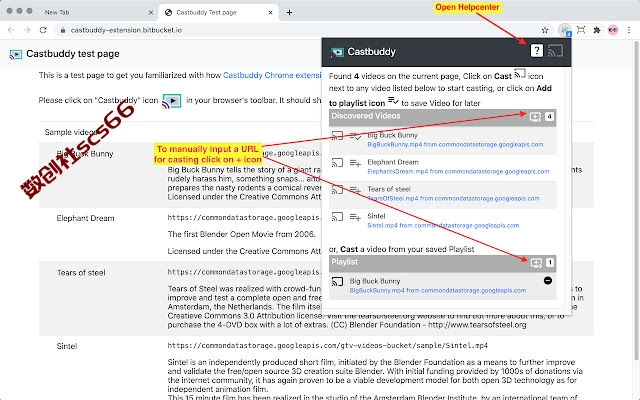The width and height of the screenshot is (640, 400).
Task: Cast Big Buck Bunny from the saved Playlist
Action: tap(337, 282)
